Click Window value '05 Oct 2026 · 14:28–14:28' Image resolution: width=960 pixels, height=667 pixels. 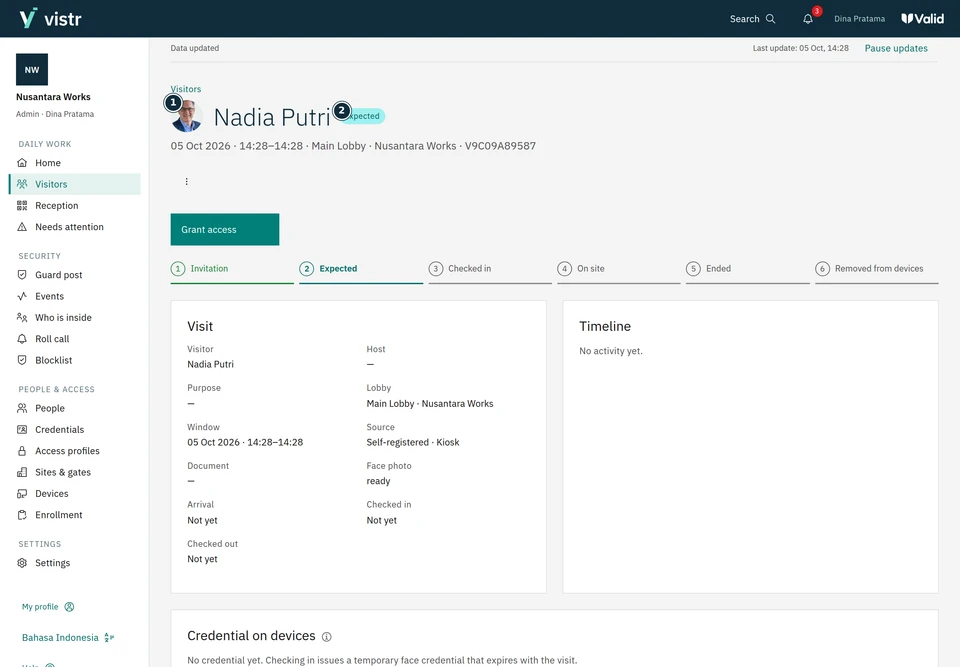point(245,443)
